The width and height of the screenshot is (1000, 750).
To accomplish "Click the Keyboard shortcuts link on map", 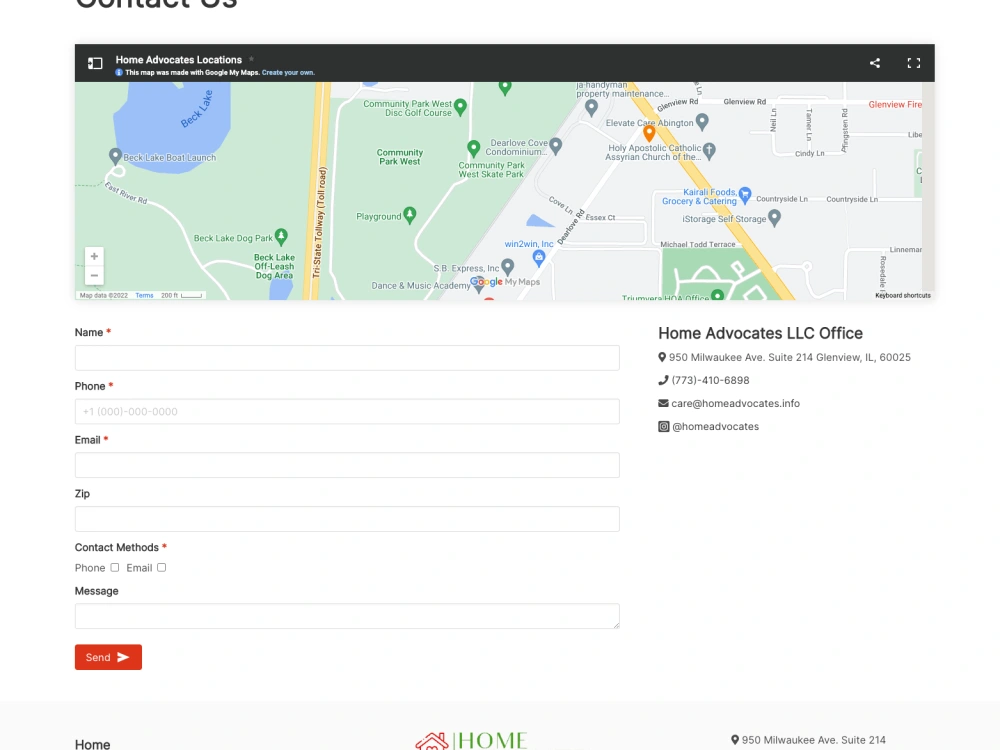I will pos(902,295).
